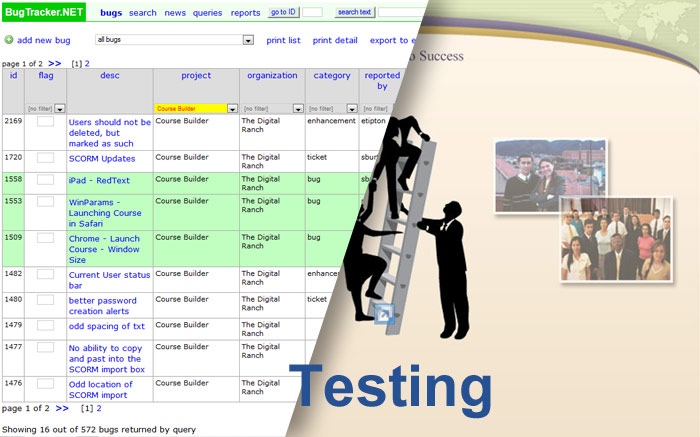Image resolution: width=700 pixels, height=437 pixels.
Task: Click the green add new bug plus icon
Action: pyautogui.click(x=9, y=40)
